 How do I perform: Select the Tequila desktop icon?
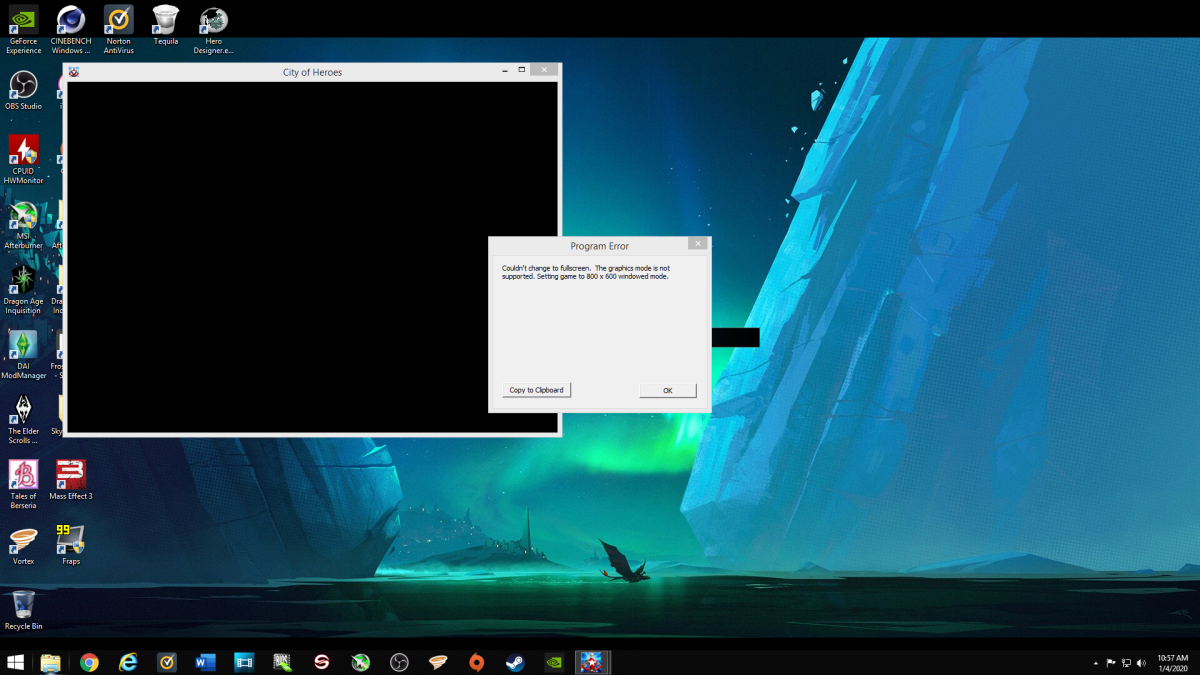tap(166, 25)
